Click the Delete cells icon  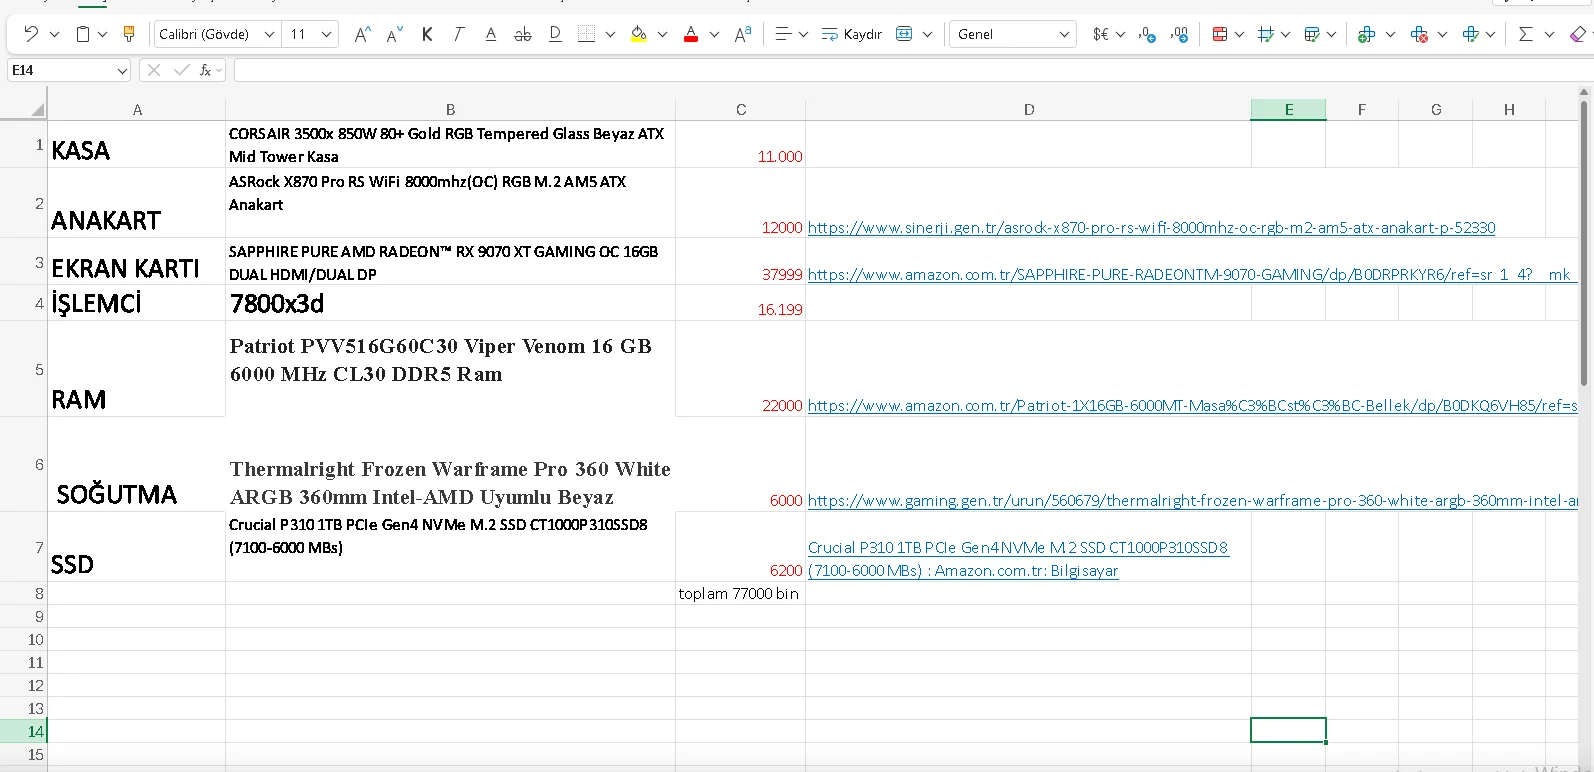pos(1419,34)
